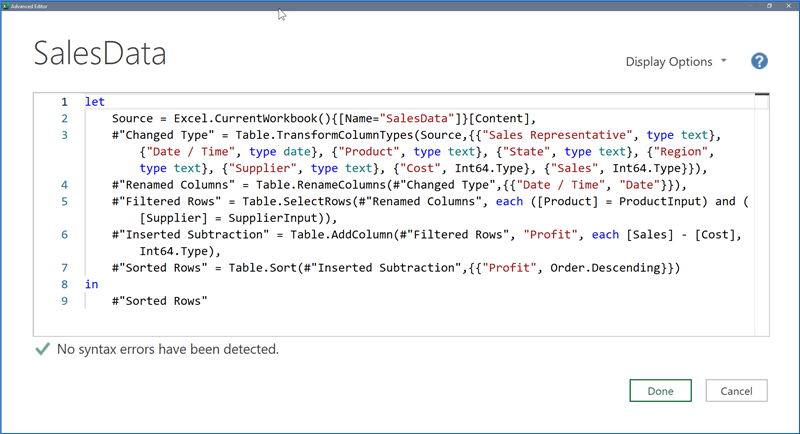
Task: Open the help question mark icon
Action: tap(759, 61)
